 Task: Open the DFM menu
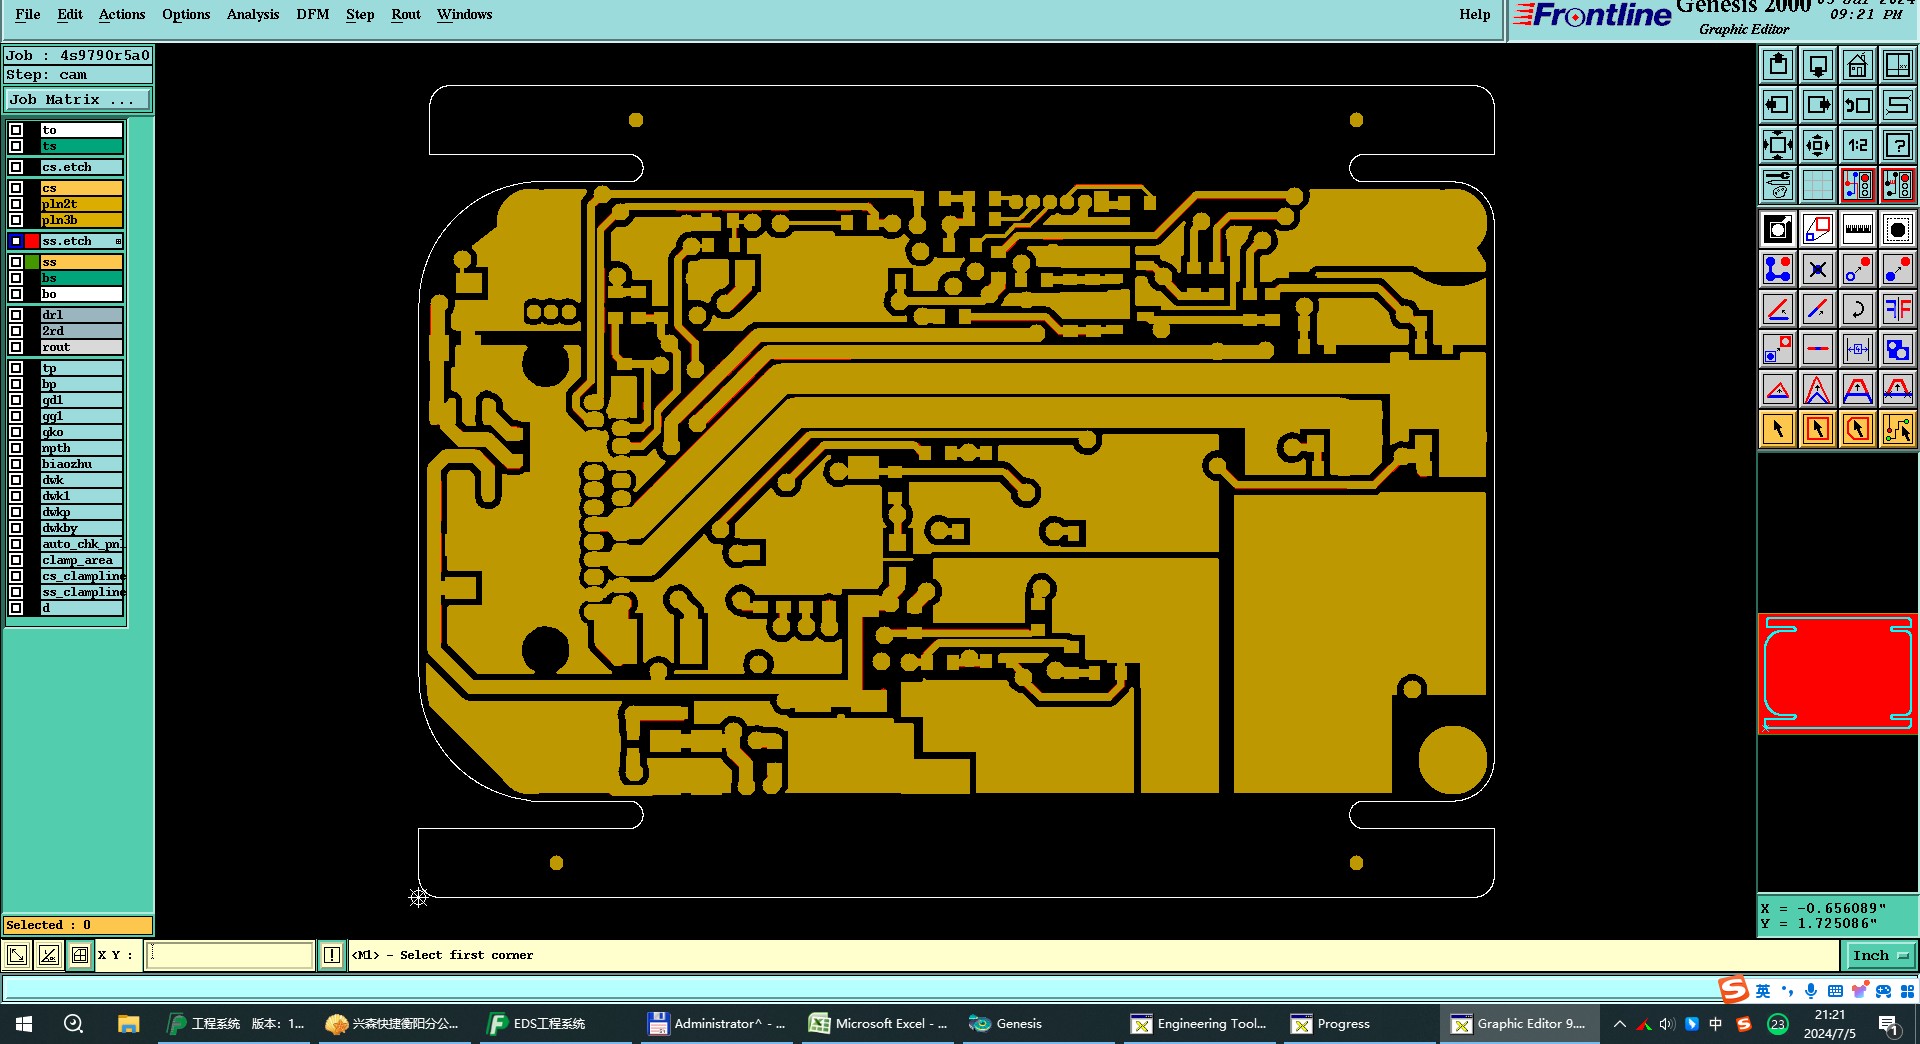[x=313, y=14]
